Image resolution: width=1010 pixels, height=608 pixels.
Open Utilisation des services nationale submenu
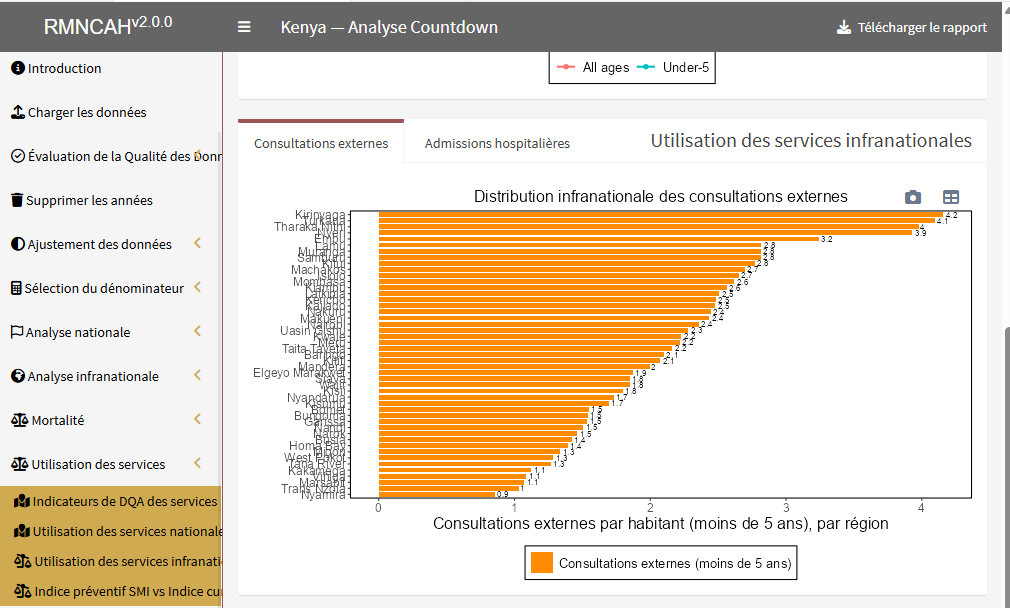point(127,531)
